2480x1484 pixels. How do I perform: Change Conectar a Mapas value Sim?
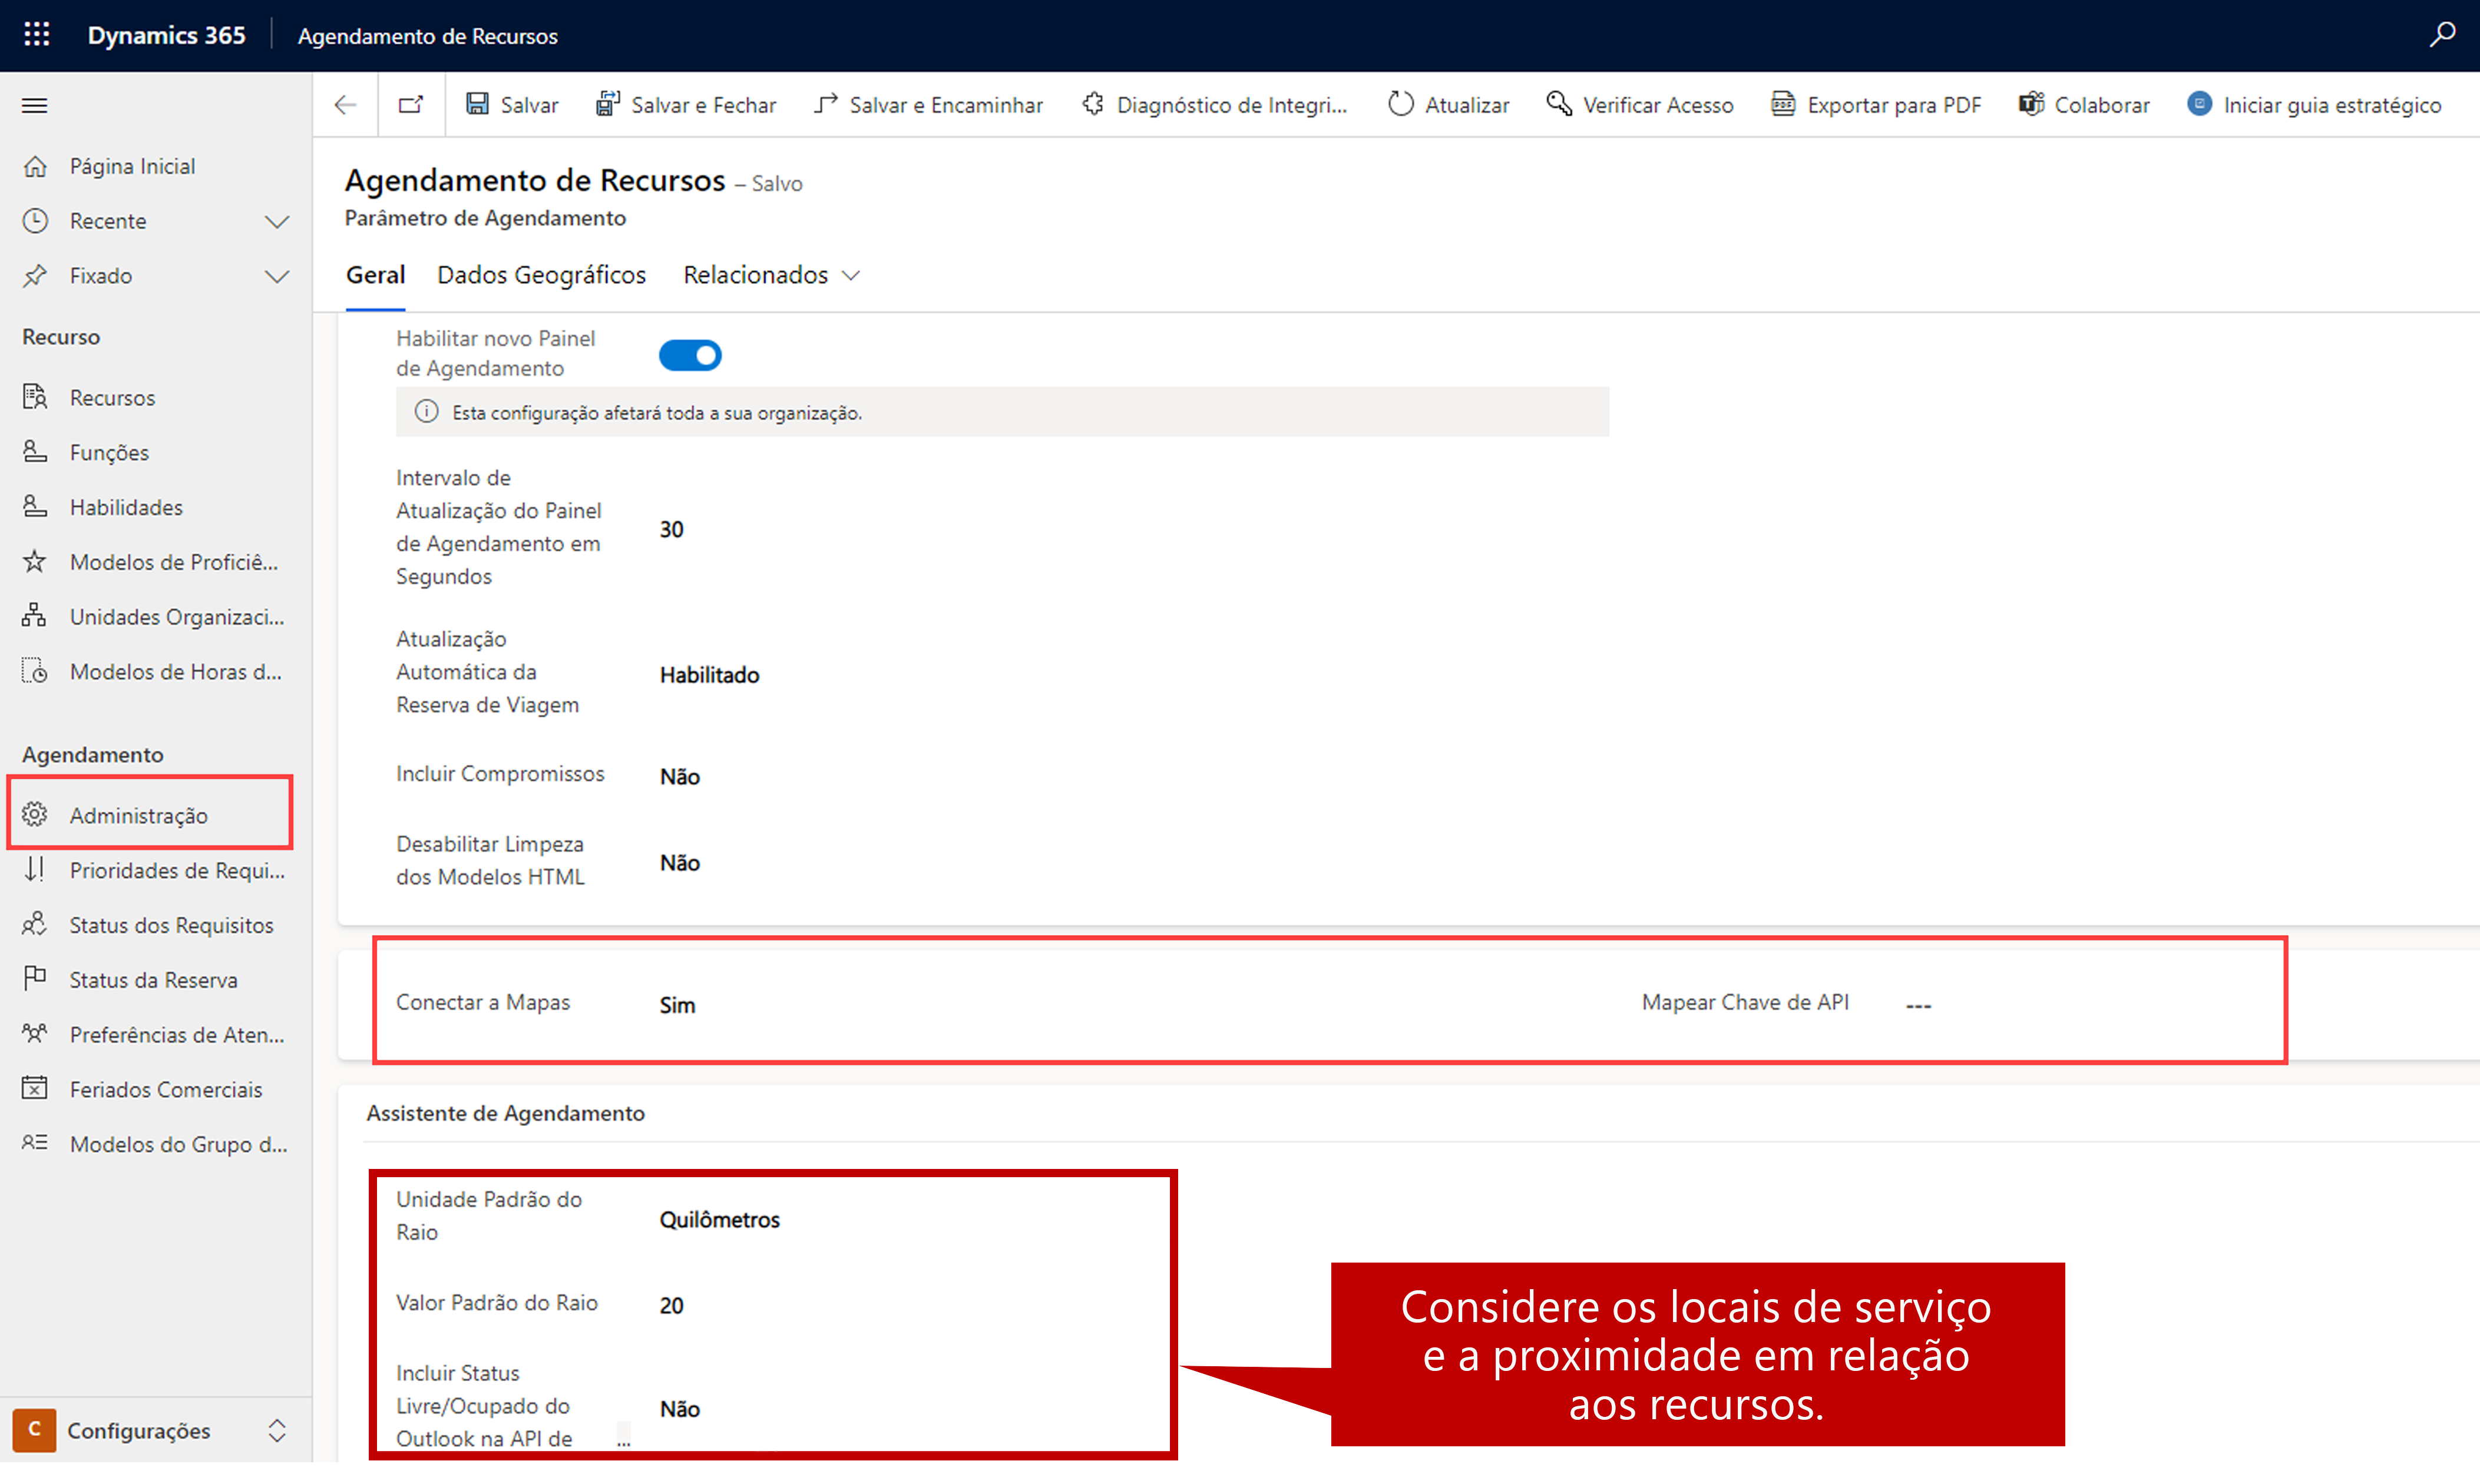(x=677, y=1005)
